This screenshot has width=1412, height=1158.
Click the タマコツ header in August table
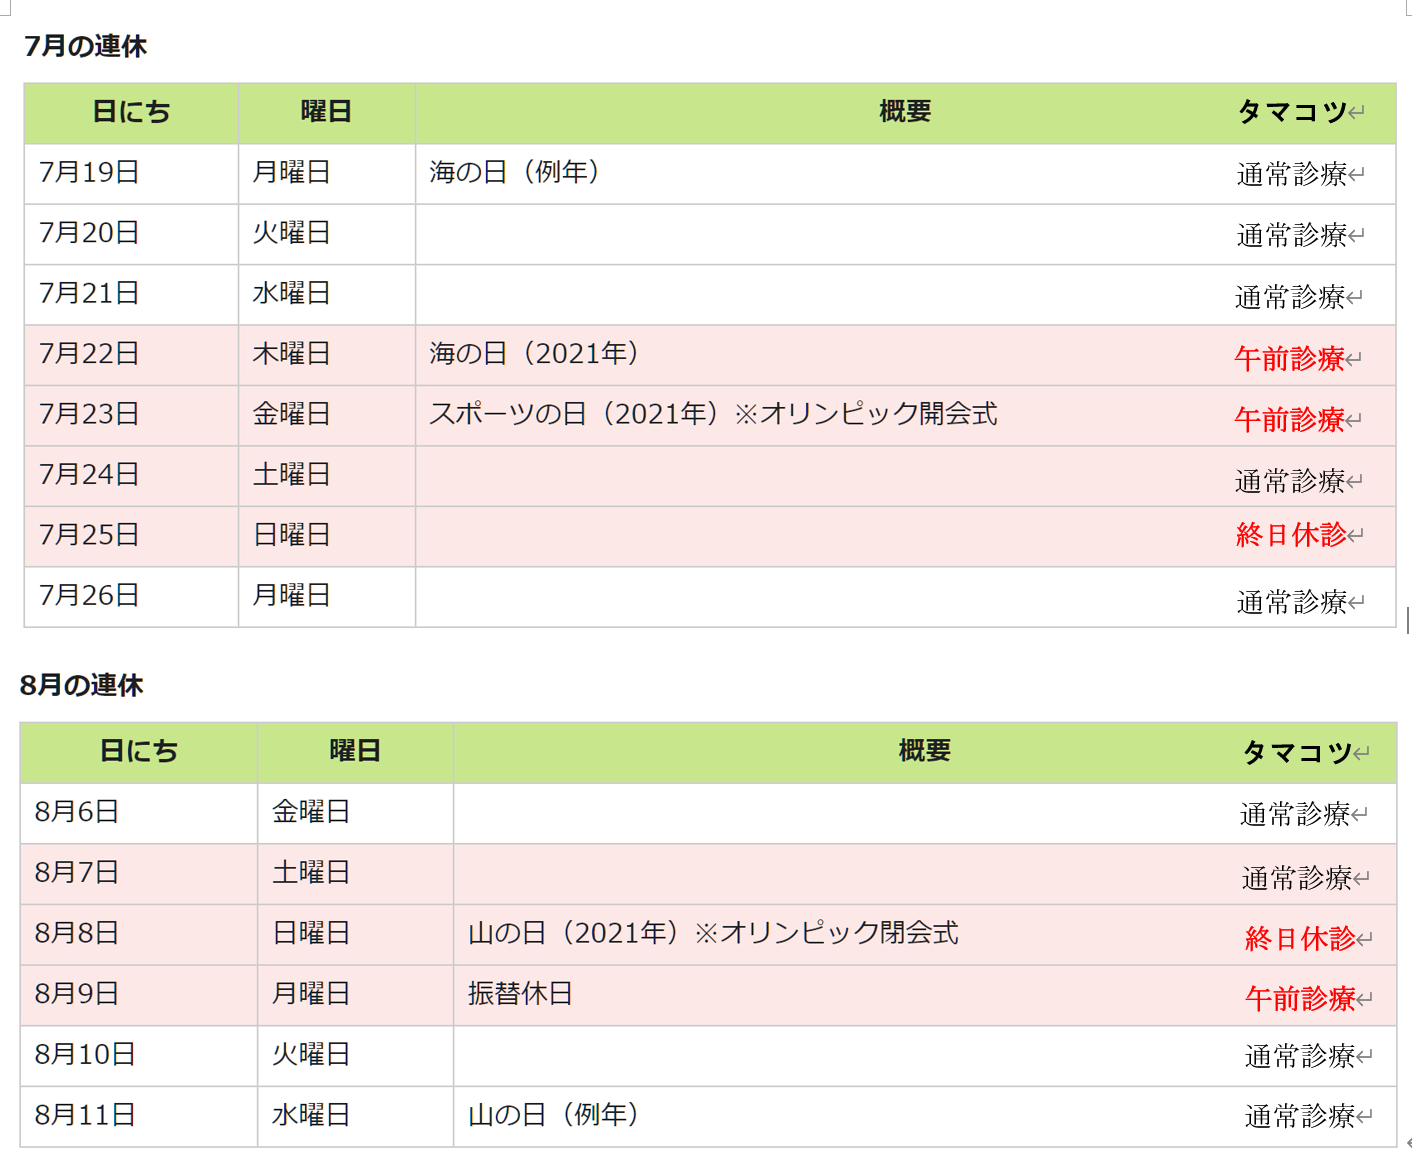[1297, 752]
